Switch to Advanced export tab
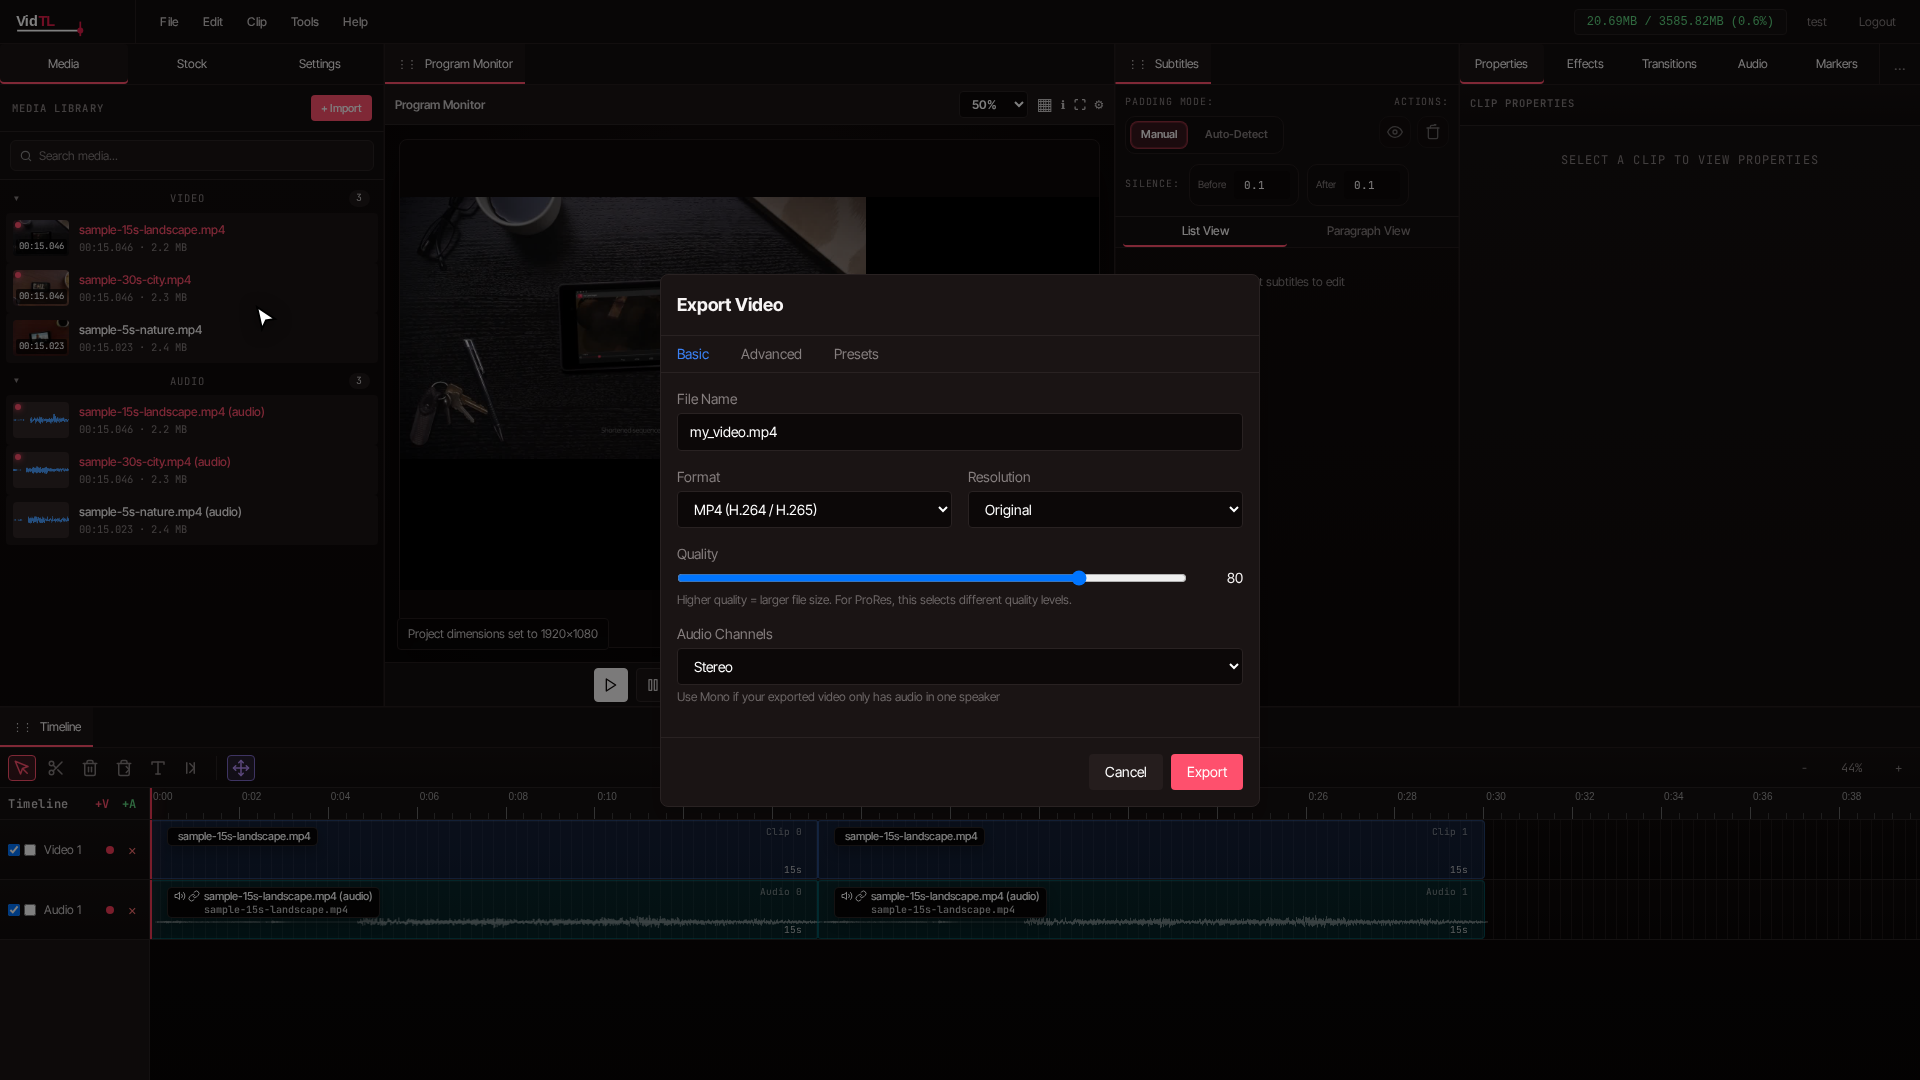 click(x=771, y=354)
